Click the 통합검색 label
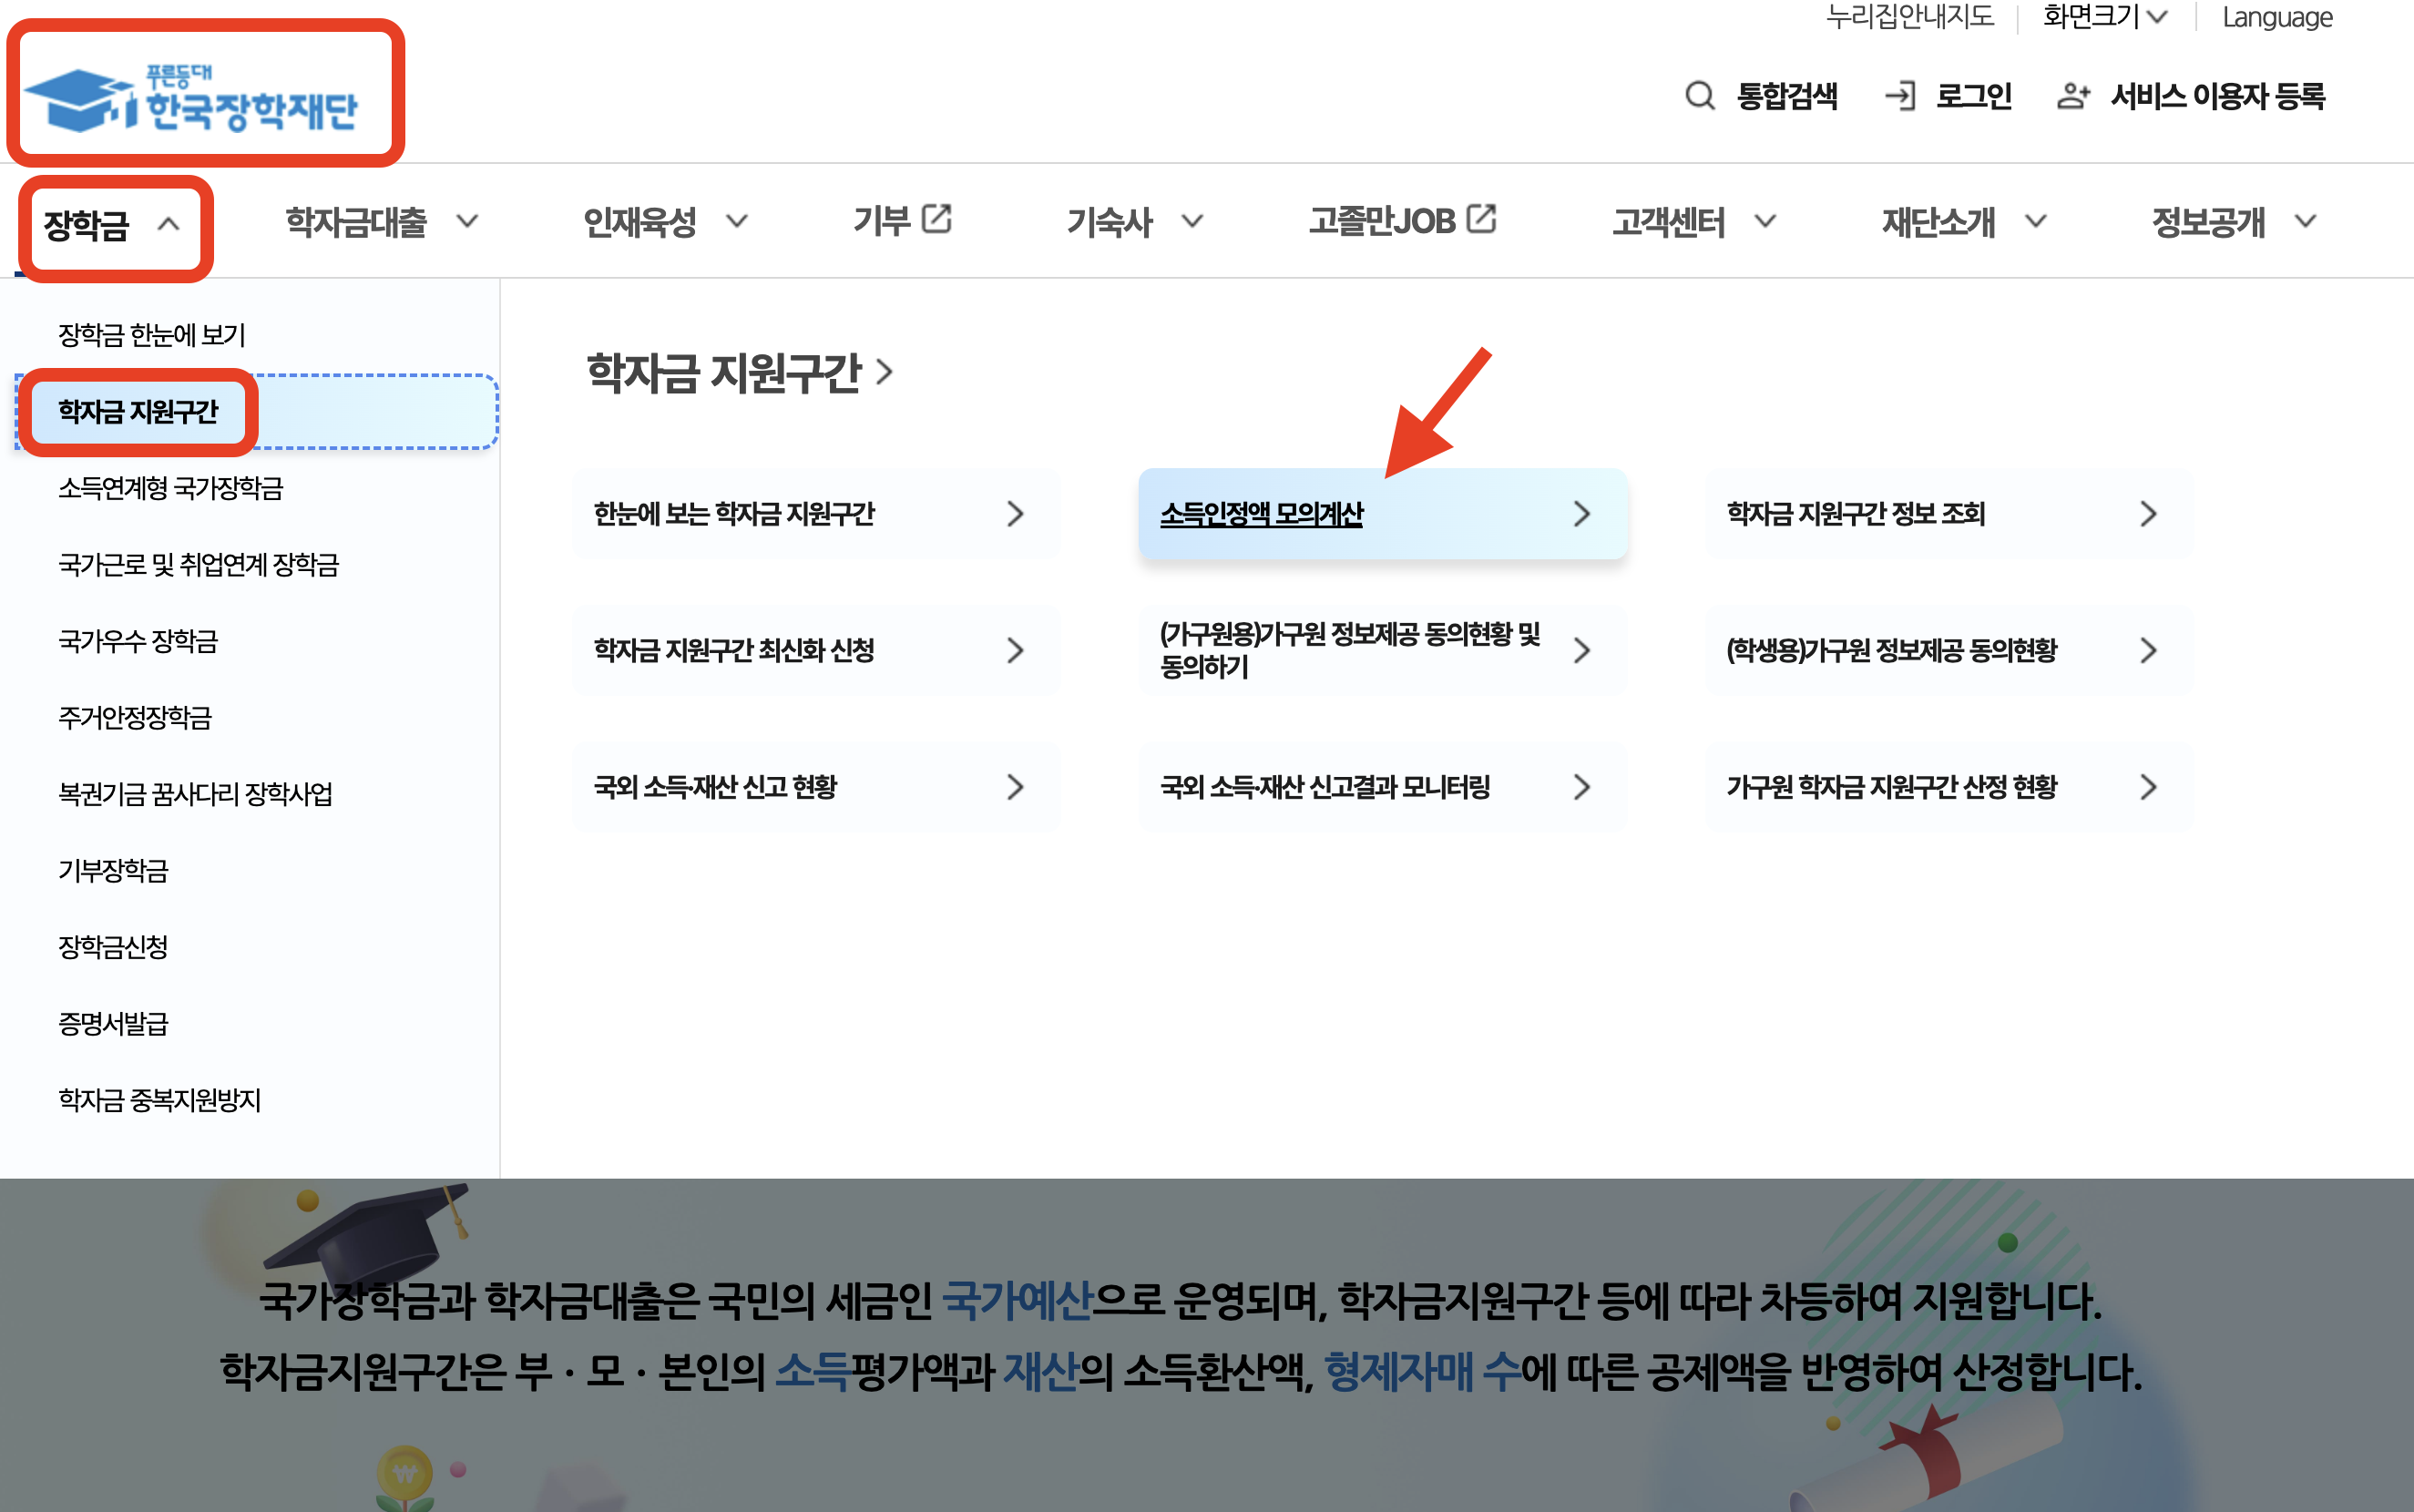The height and width of the screenshot is (1512, 2414). pyautogui.click(x=1787, y=96)
